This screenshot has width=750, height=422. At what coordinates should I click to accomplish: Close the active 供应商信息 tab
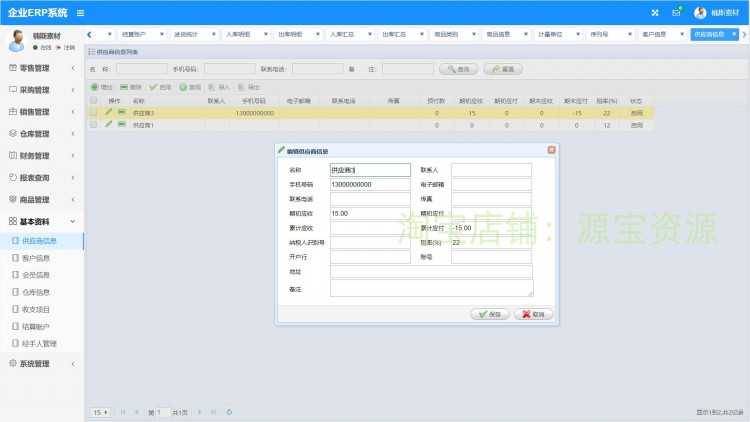[x=734, y=34]
